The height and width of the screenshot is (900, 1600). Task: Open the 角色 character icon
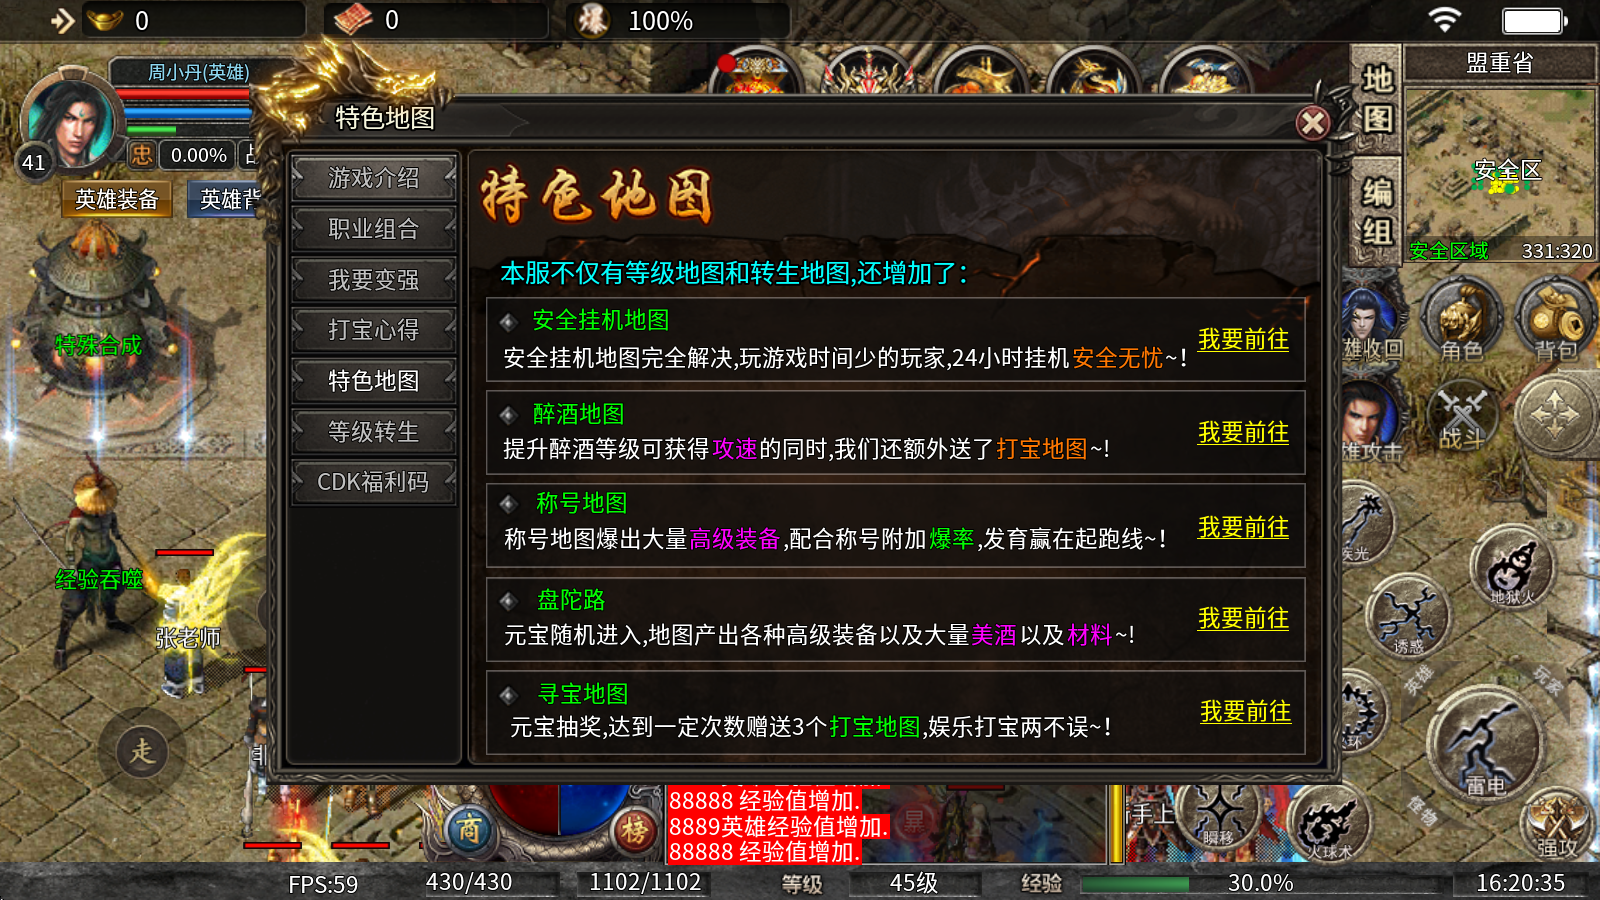click(1461, 322)
